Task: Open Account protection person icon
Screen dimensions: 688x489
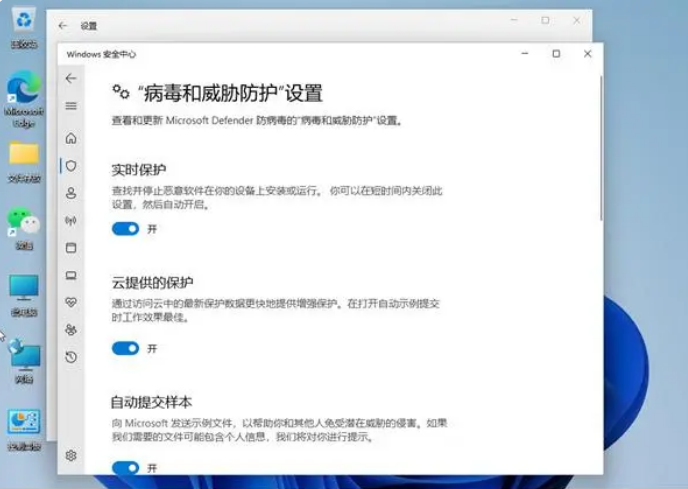Action: 71,193
